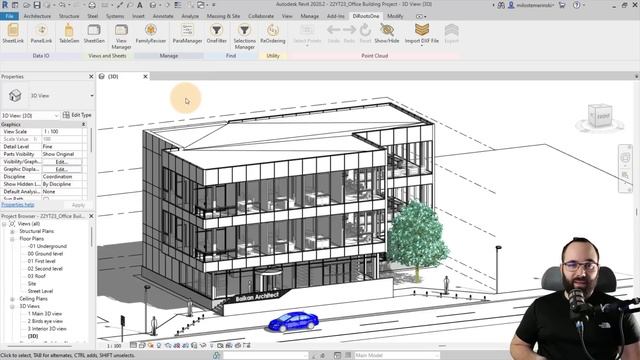
Task: Open View Manager
Action: point(121,36)
